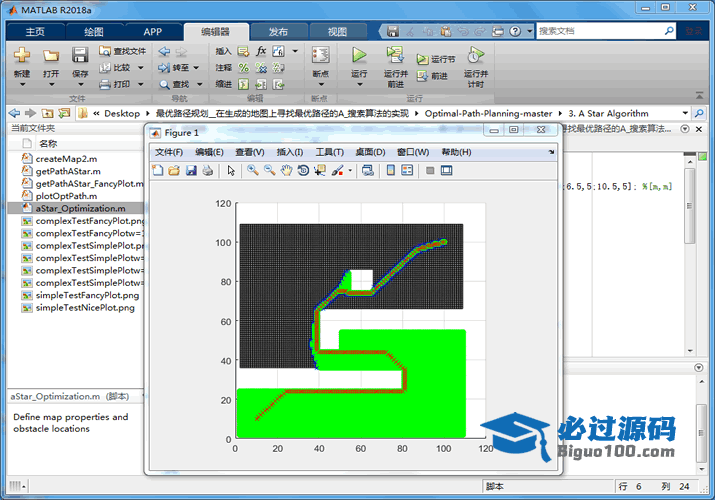The width and height of the screenshot is (715, 500).
Task: Click the 运行并前进 (Run and Advance) icon
Action: coord(395,55)
